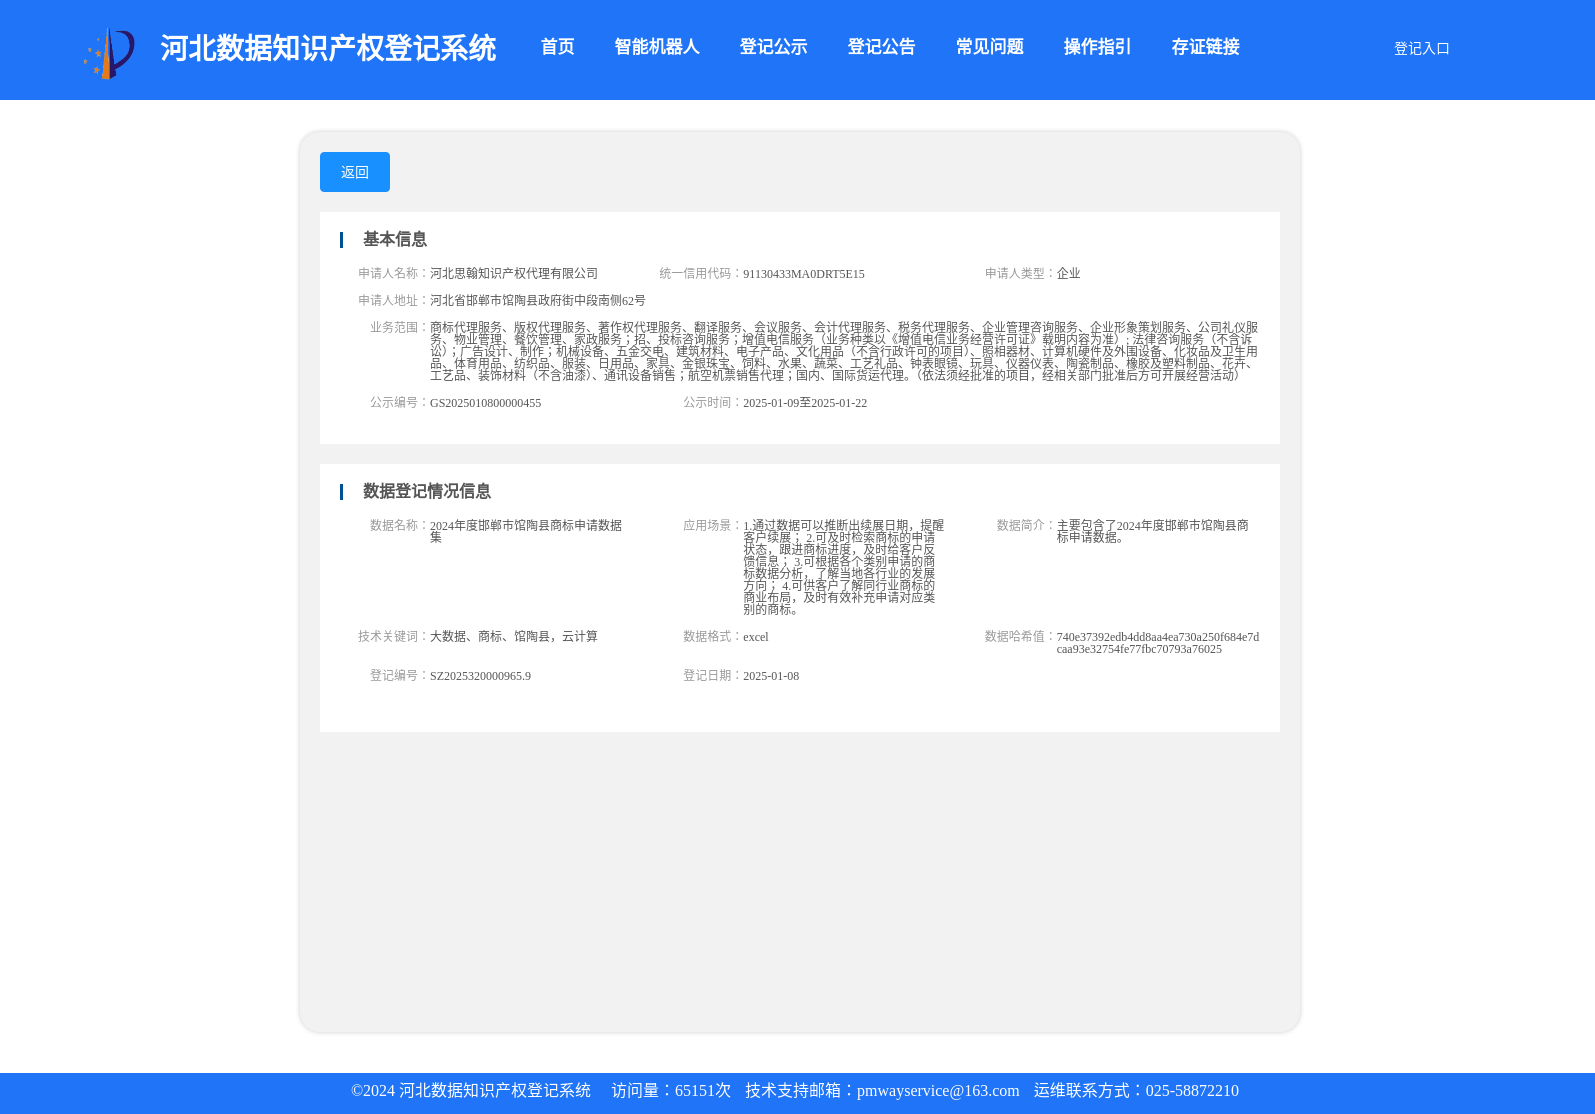Click the 业务范围 description text

click(844, 351)
